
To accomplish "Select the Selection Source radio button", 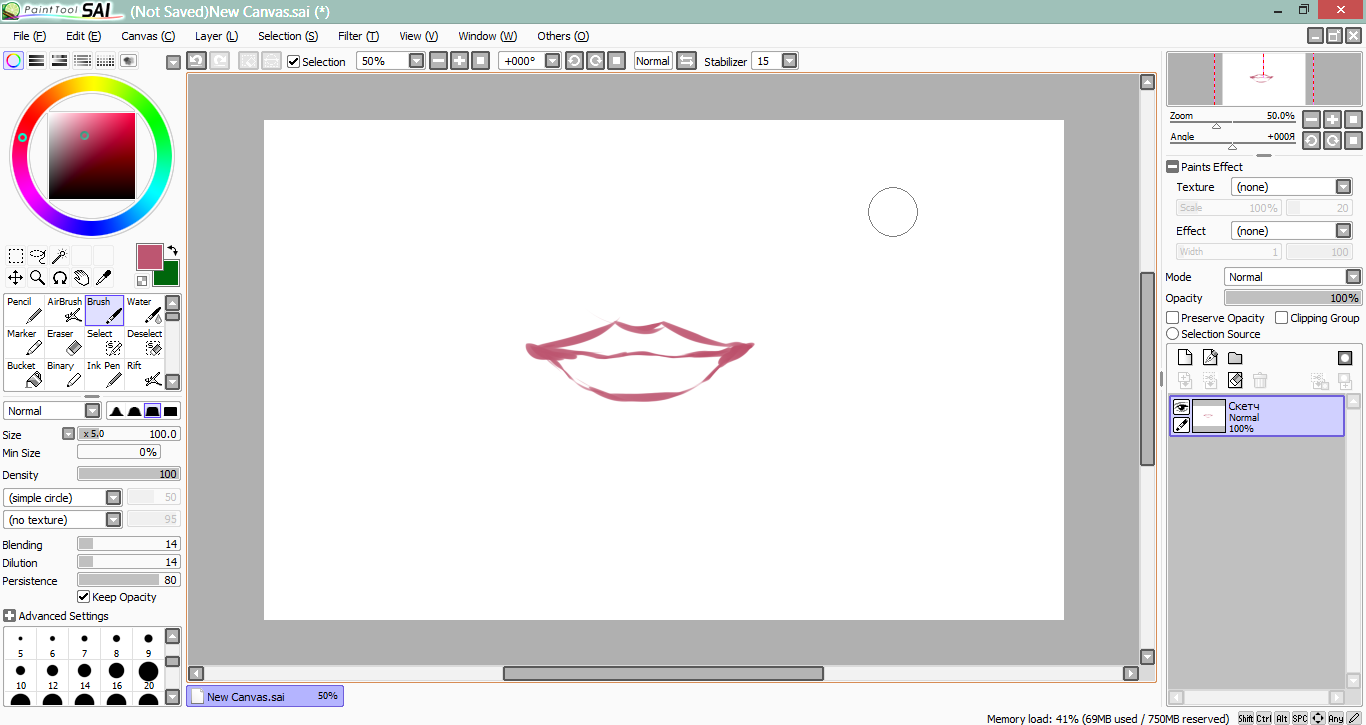I will pos(1173,334).
